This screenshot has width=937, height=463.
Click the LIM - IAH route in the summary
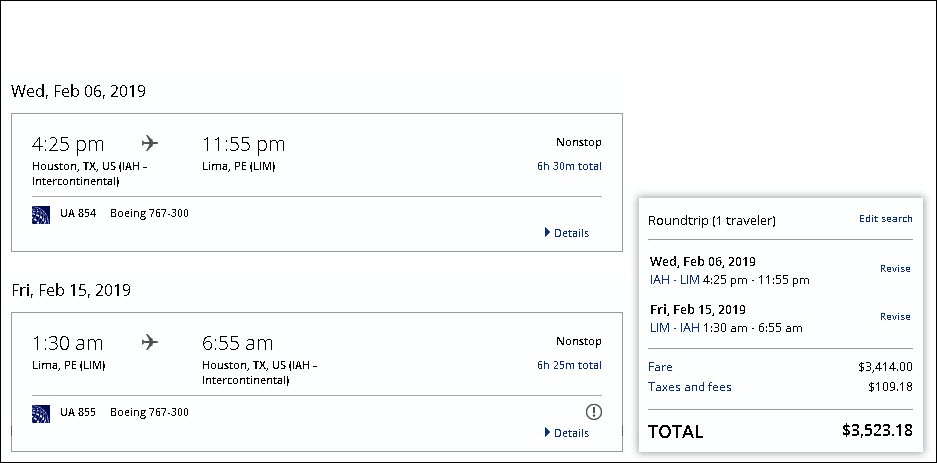tap(674, 327)
